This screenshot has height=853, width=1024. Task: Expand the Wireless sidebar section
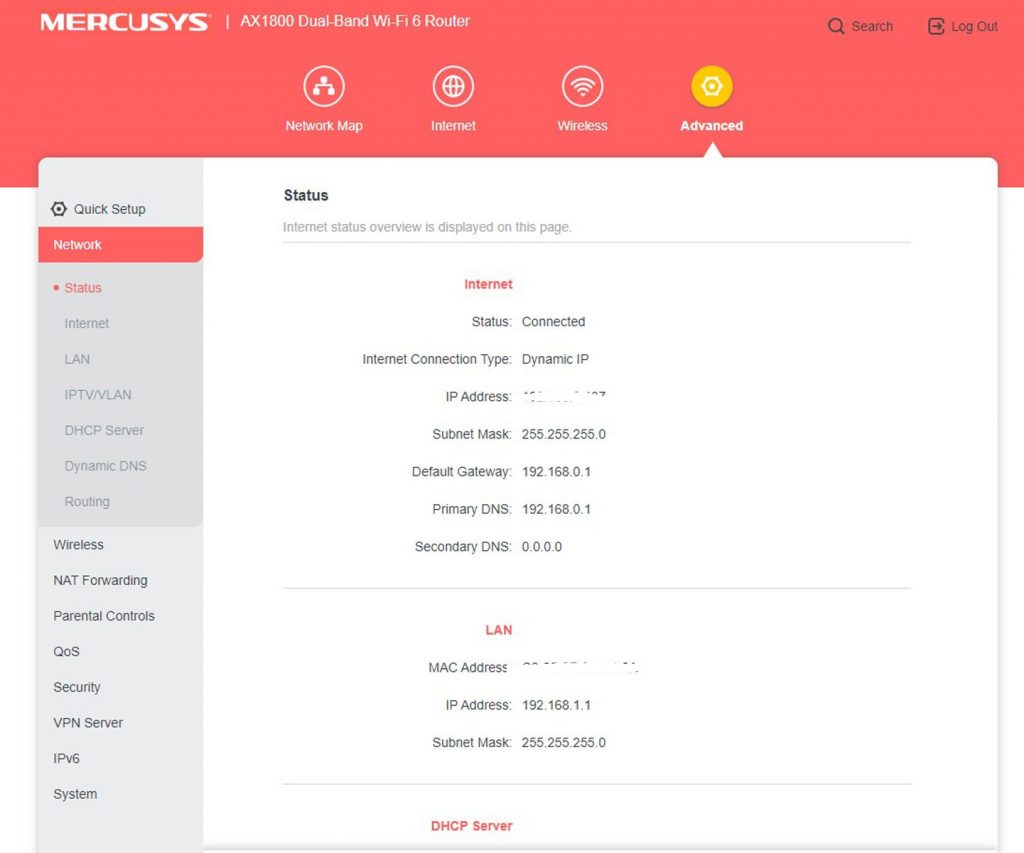[78, 545]
